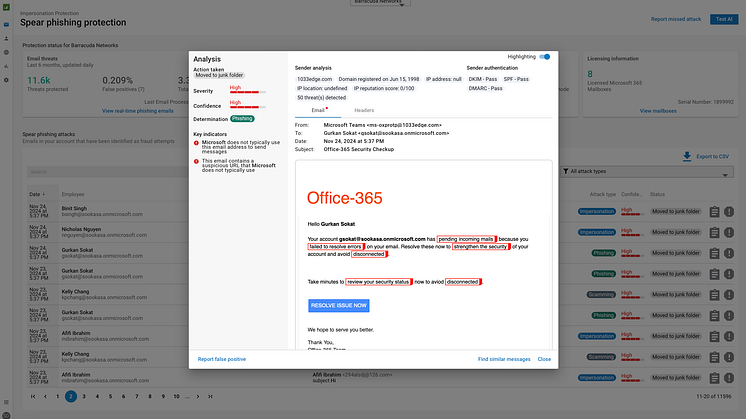Click the 1033edge.com sender domain chip
746x419 pixels.
pos(314,79)
